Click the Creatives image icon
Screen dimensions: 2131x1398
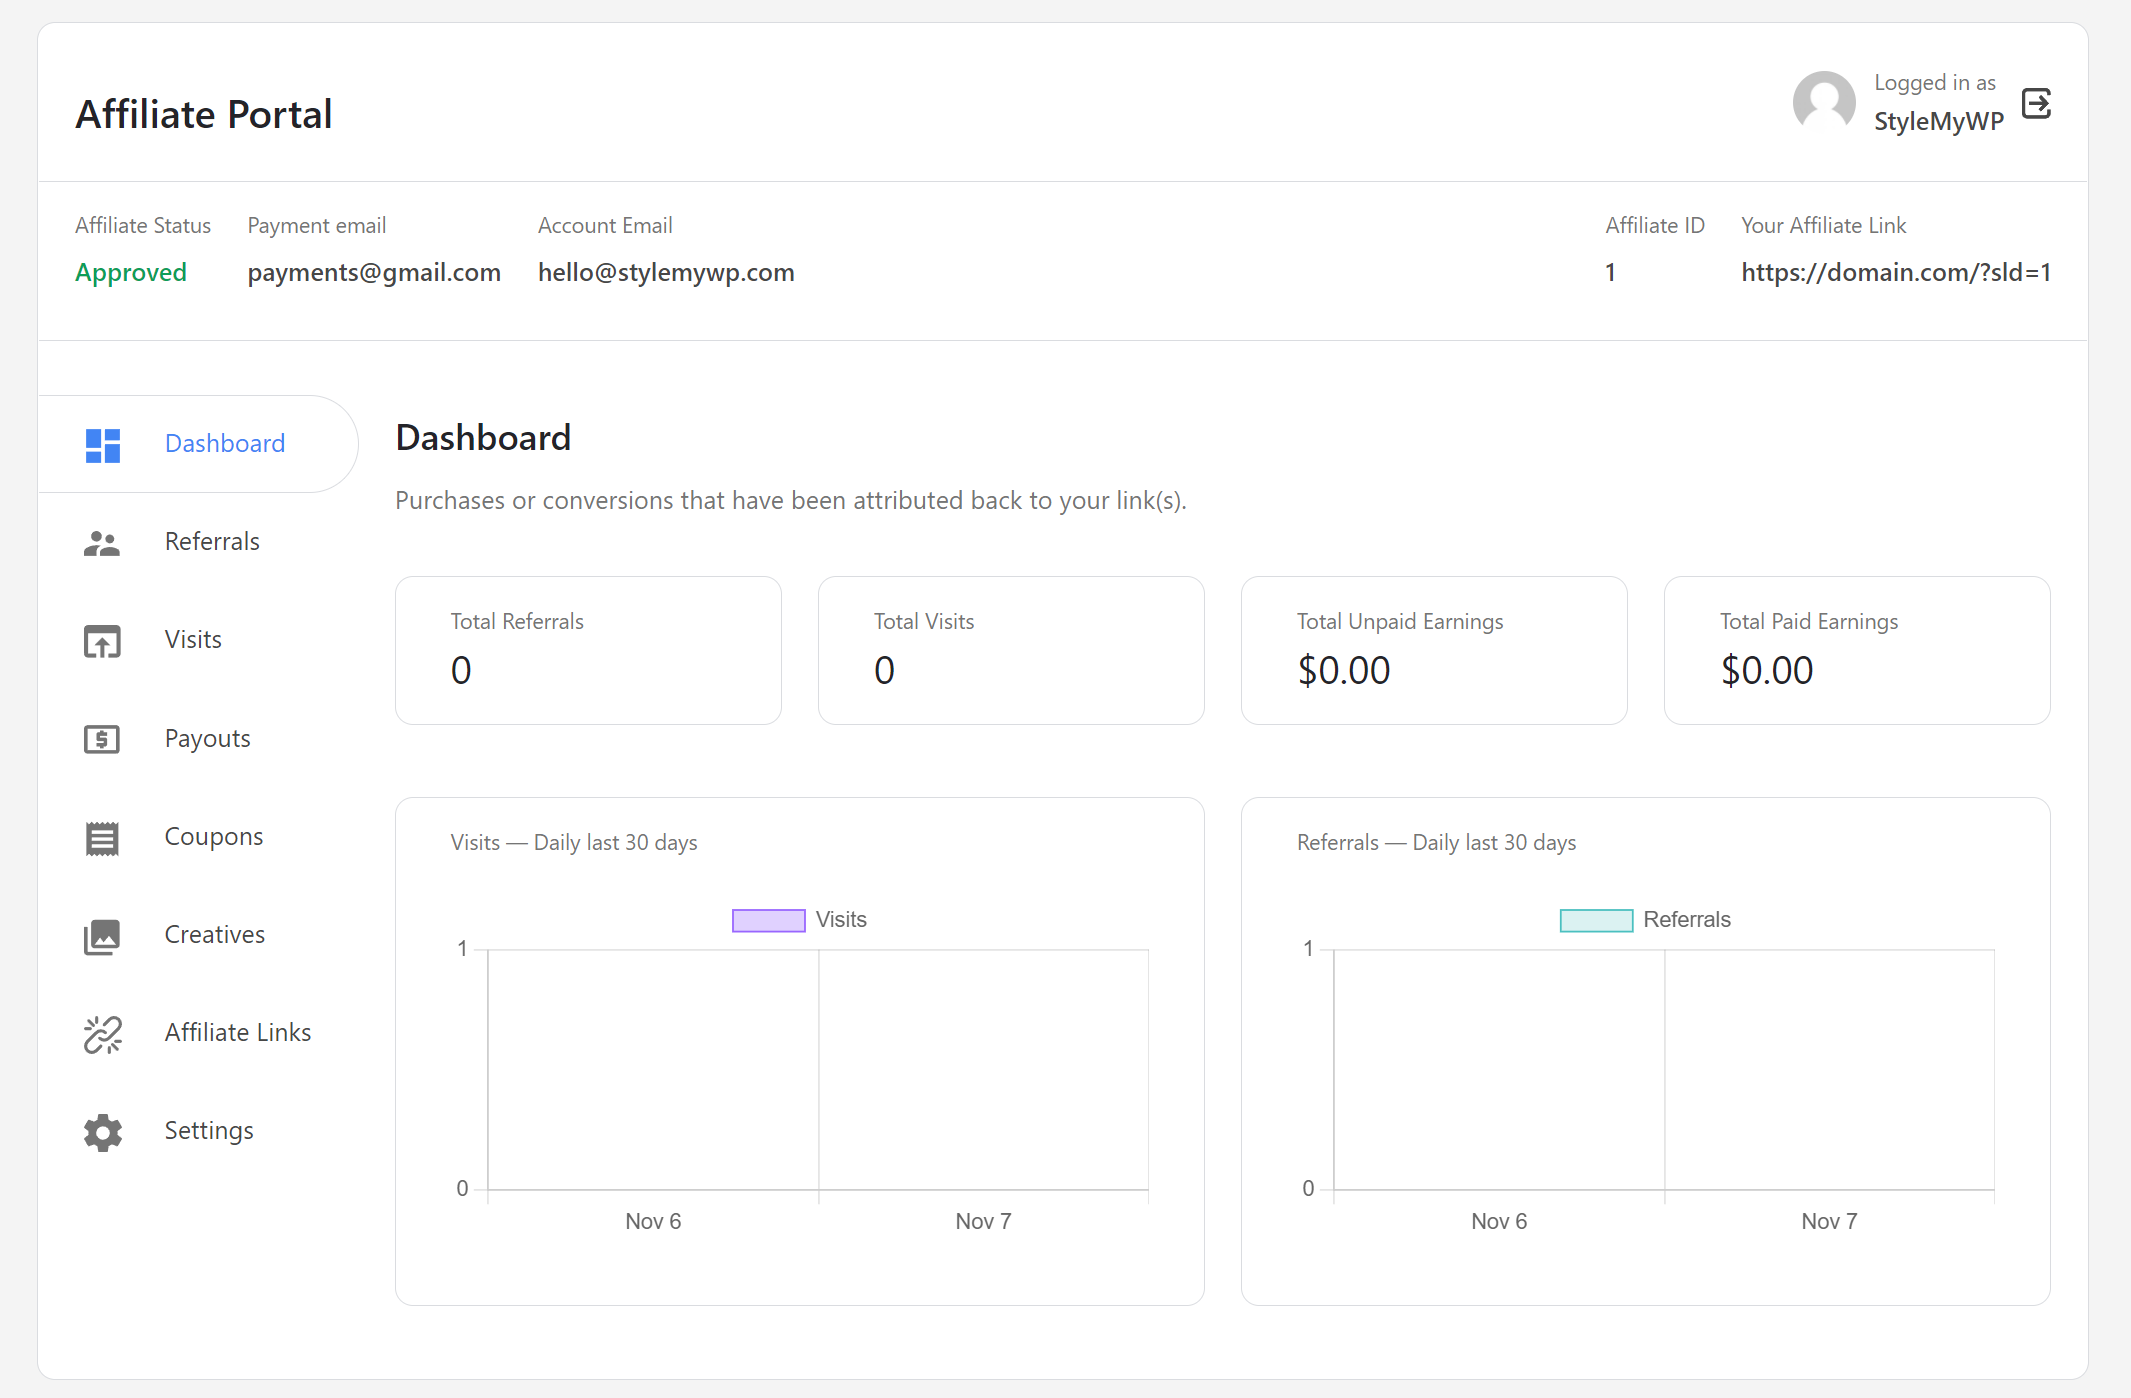tap(101, 937)
